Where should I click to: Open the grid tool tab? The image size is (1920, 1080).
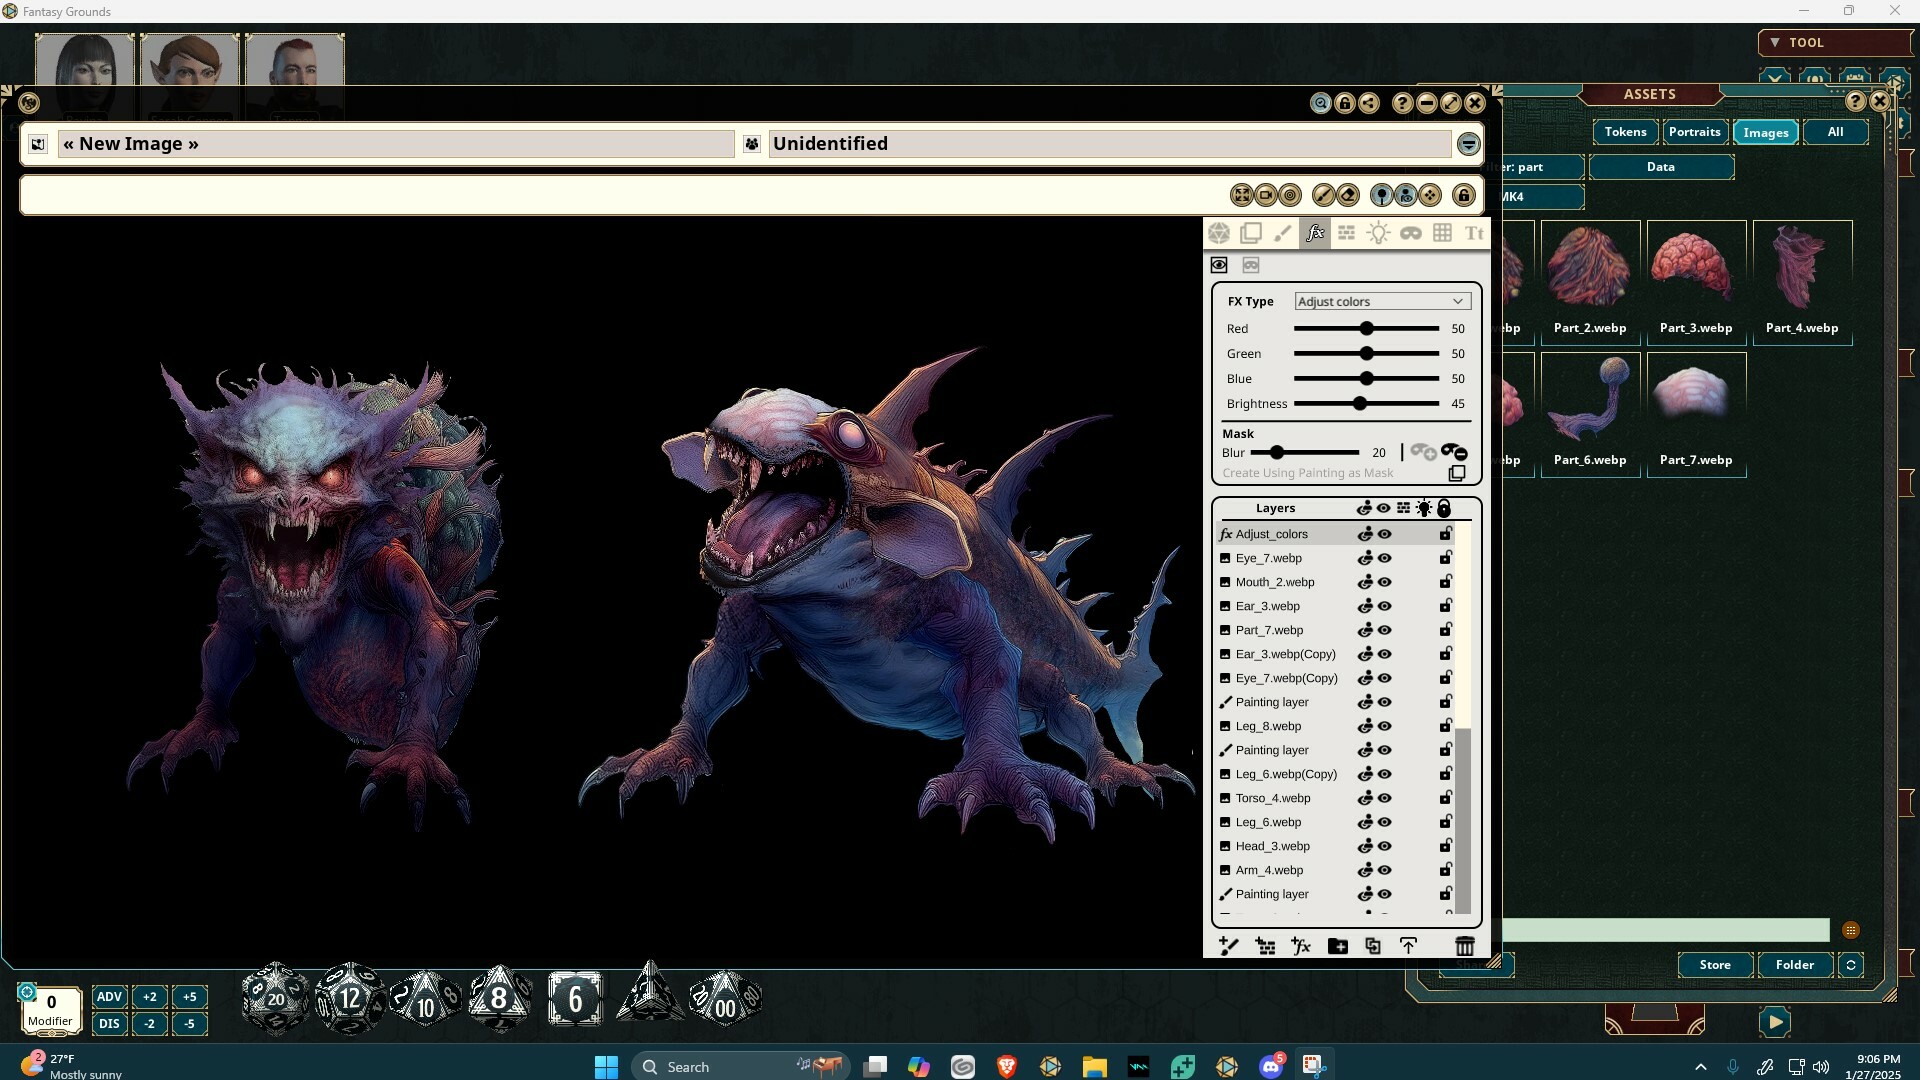1442,233
